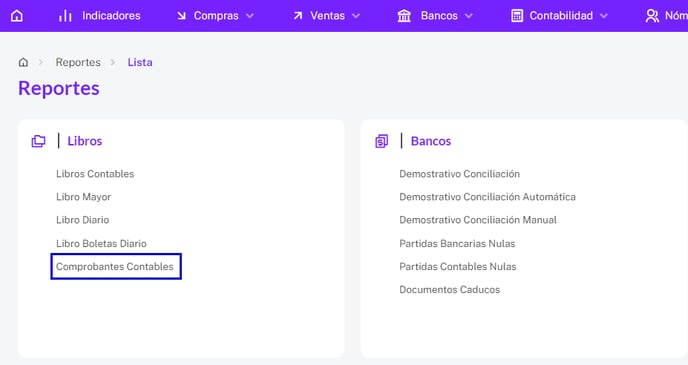Click the Indicadores bar chart icon
688x365 pixels.
(x=65, y=16)
